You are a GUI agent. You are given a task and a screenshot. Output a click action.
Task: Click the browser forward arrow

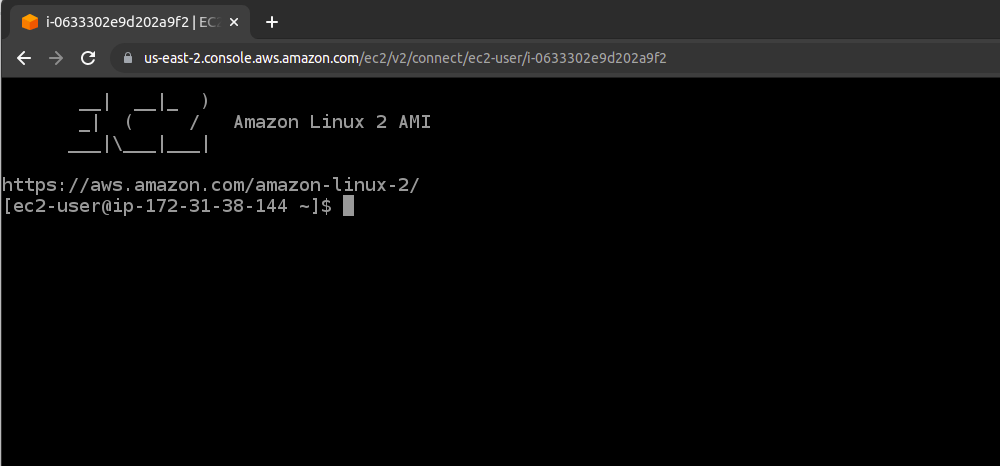coord(56,58)
